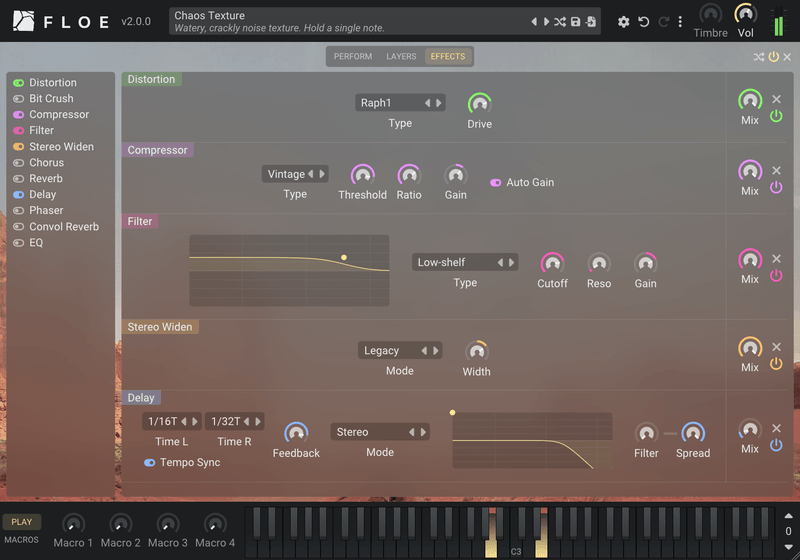Click the PLAY button
800x560 pixels.
tap(22, 522)
